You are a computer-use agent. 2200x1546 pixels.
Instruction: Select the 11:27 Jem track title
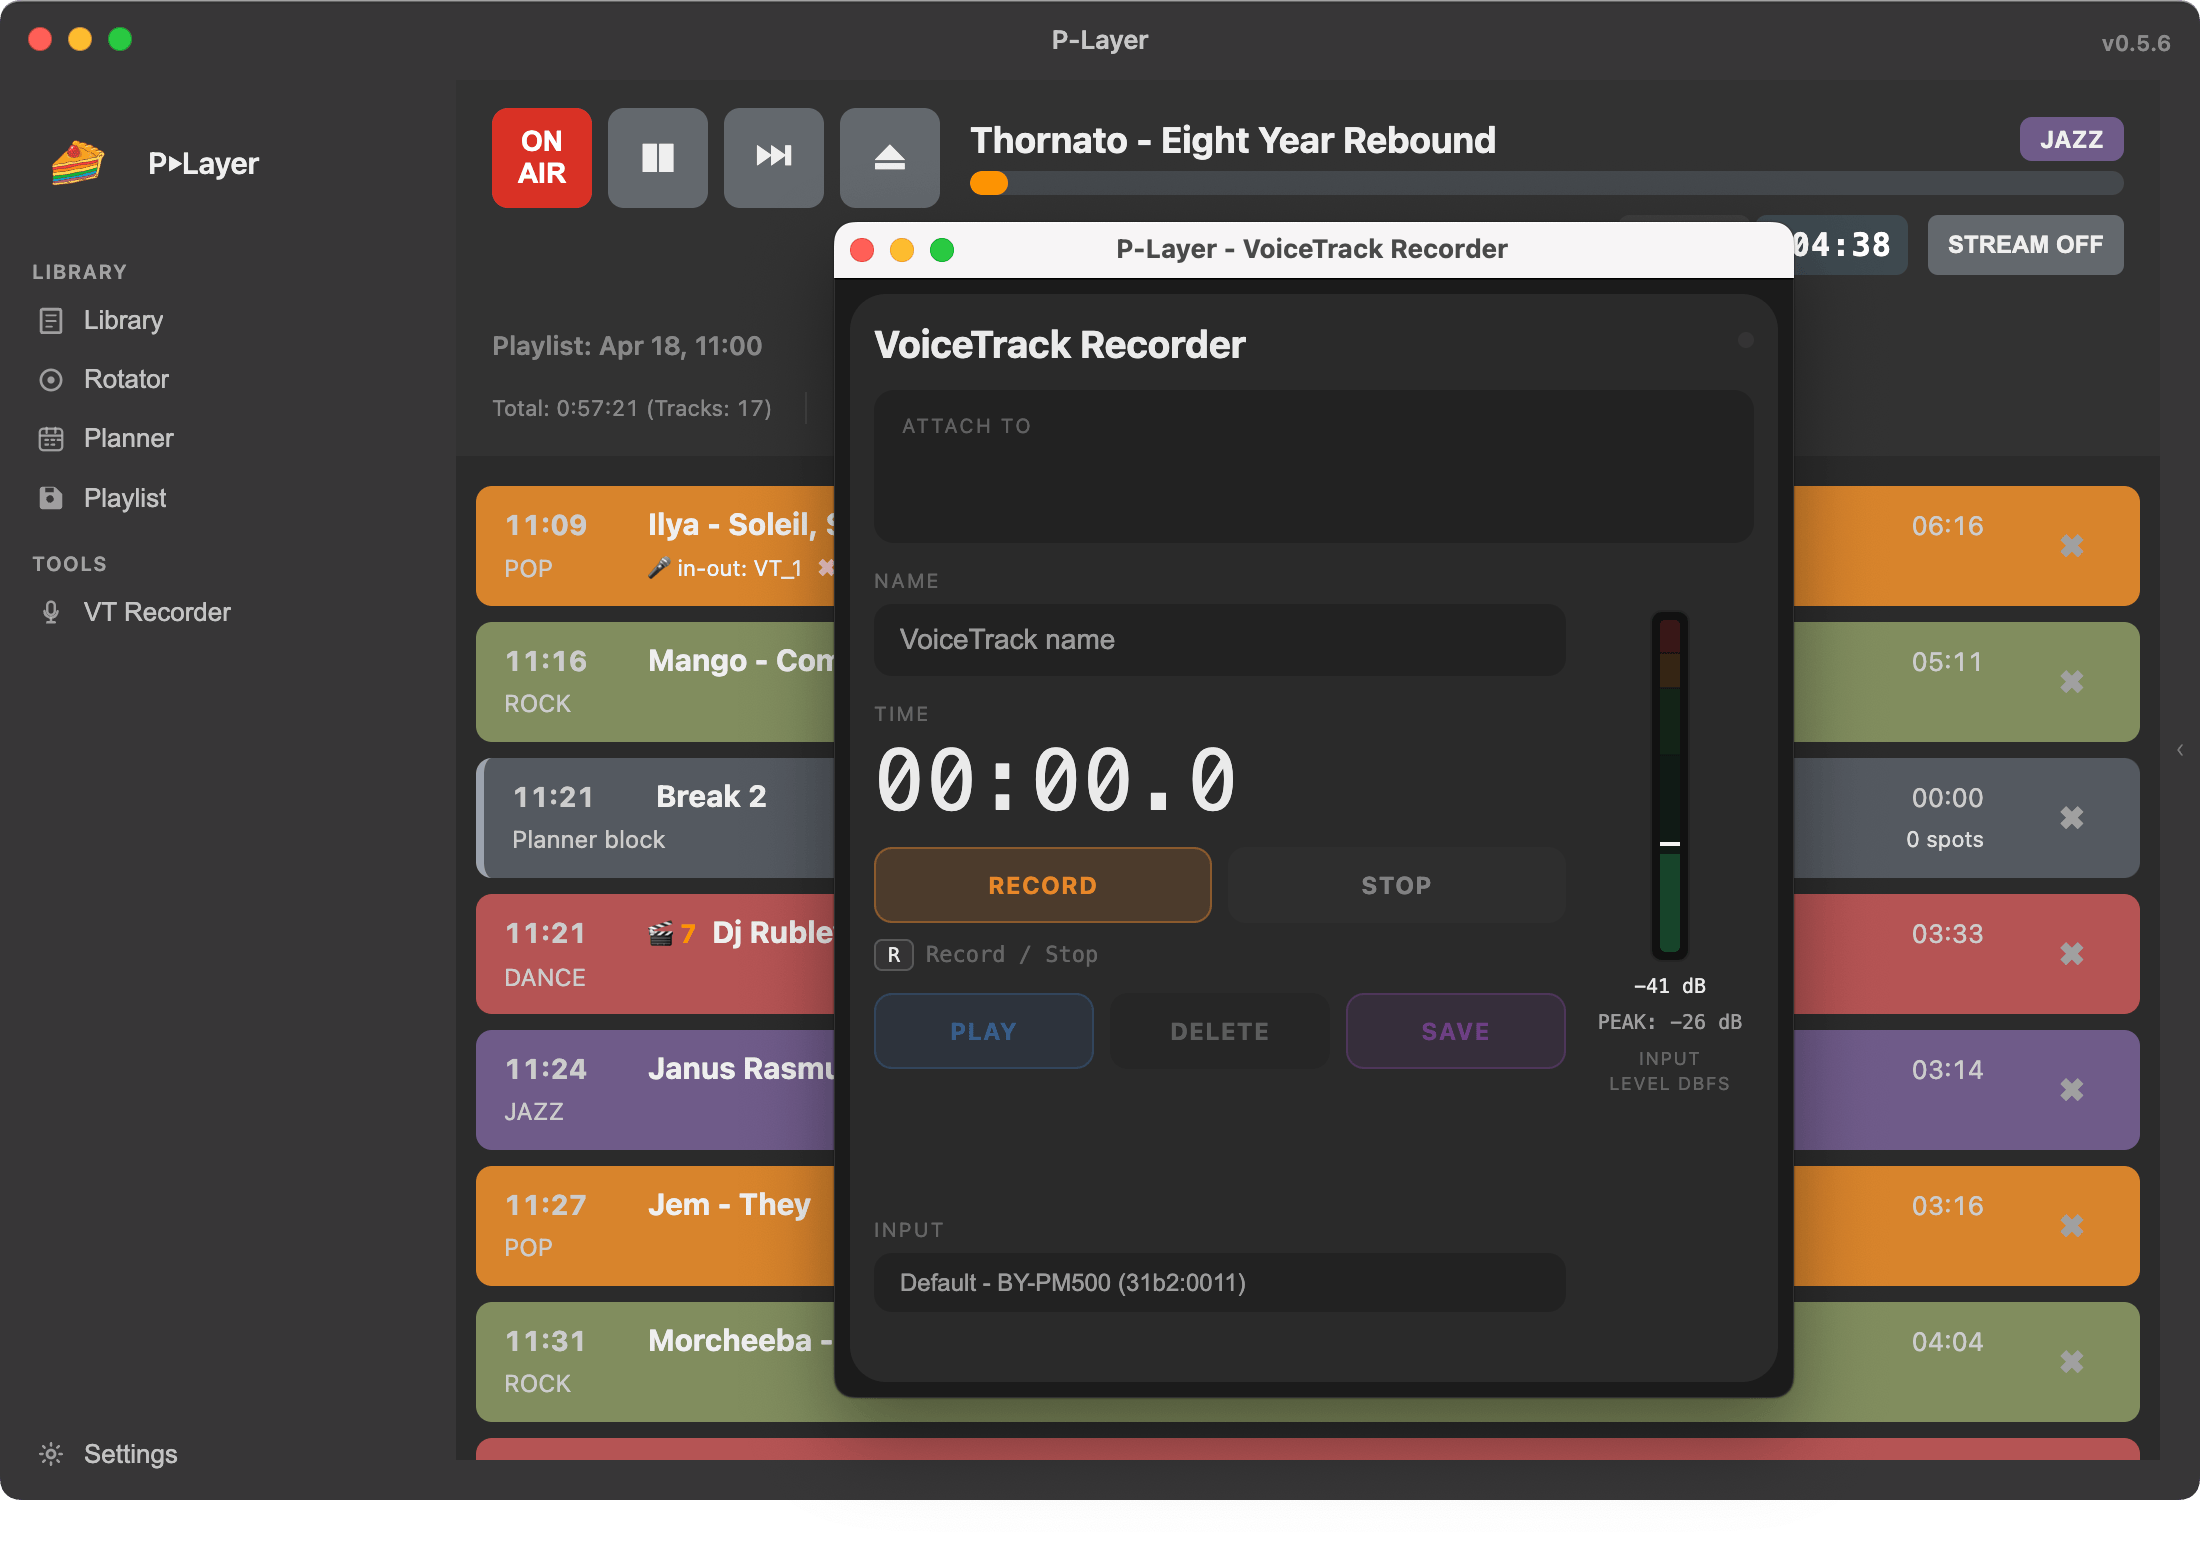point(729,1205)
